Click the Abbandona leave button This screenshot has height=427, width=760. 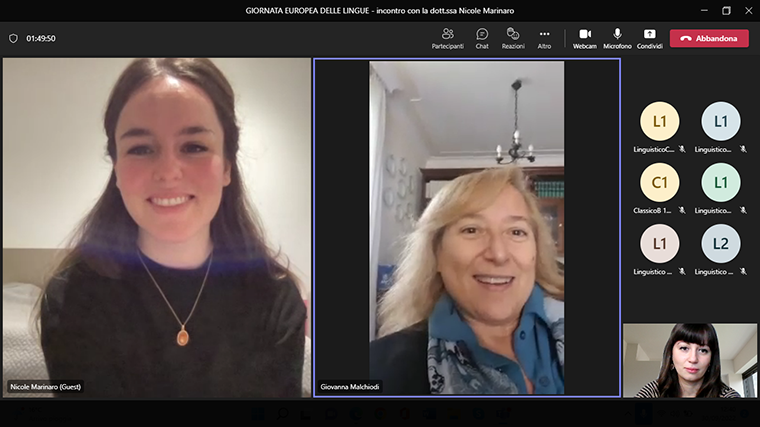(x=709, y=38)
